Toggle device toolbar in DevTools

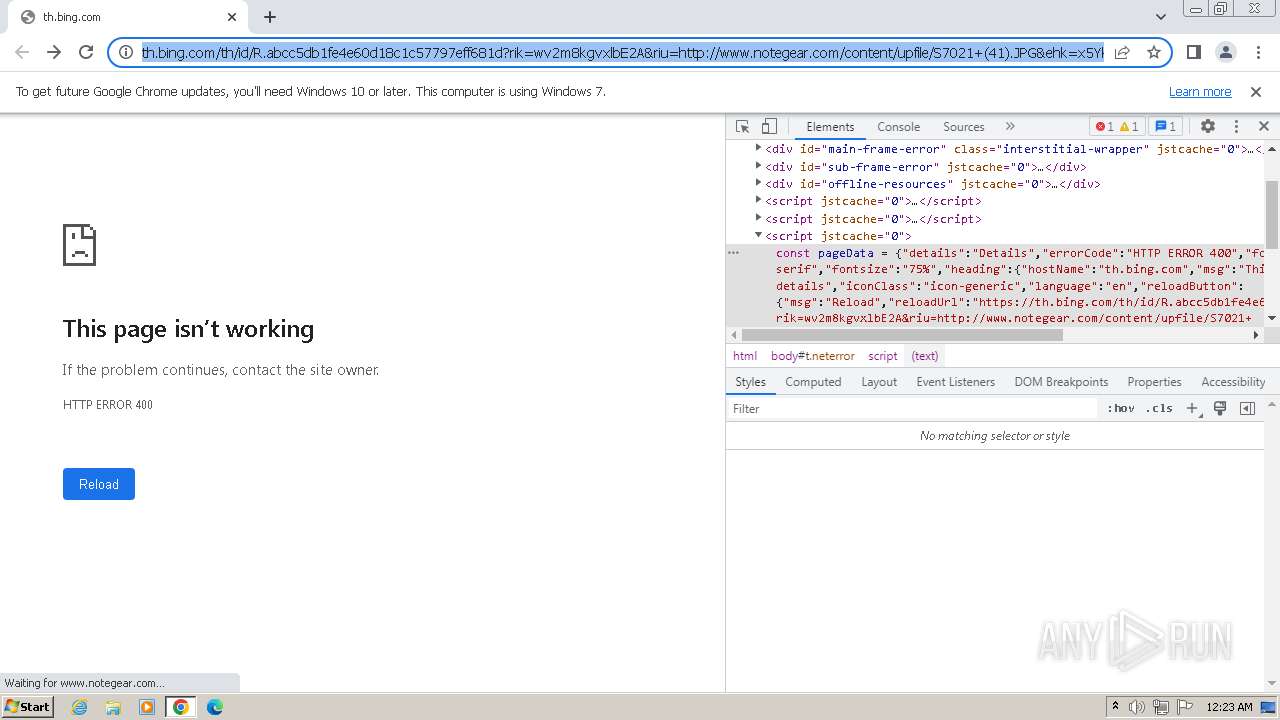(x=769, y=127)
